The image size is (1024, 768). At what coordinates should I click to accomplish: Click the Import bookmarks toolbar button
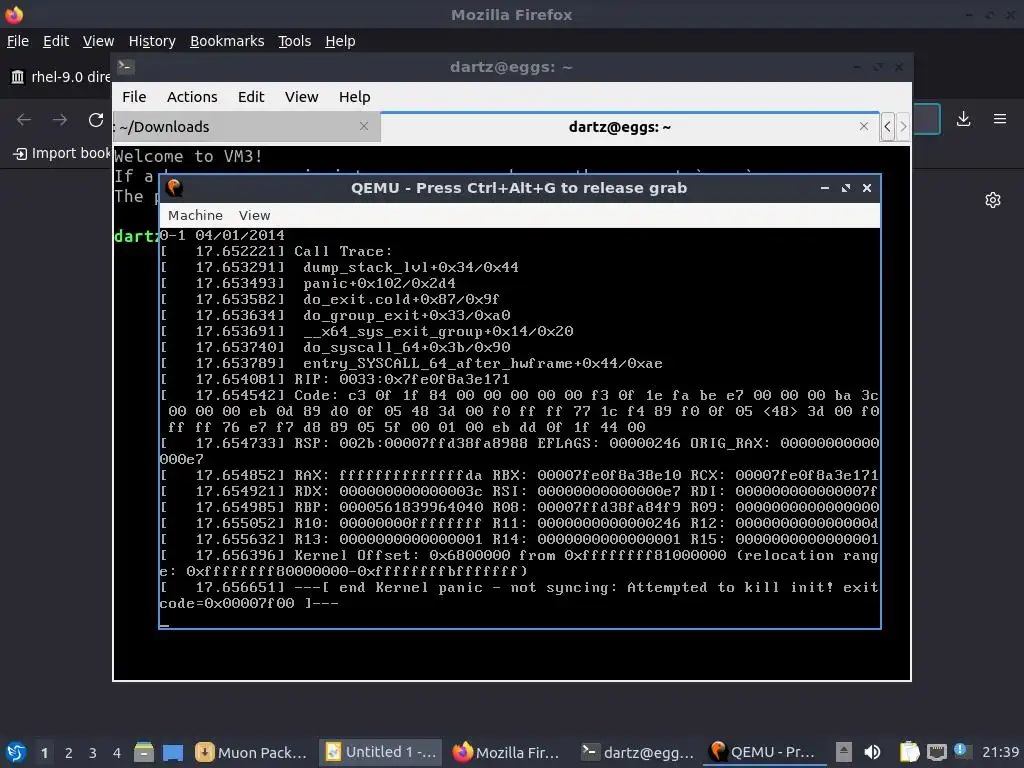click(61, 153)
